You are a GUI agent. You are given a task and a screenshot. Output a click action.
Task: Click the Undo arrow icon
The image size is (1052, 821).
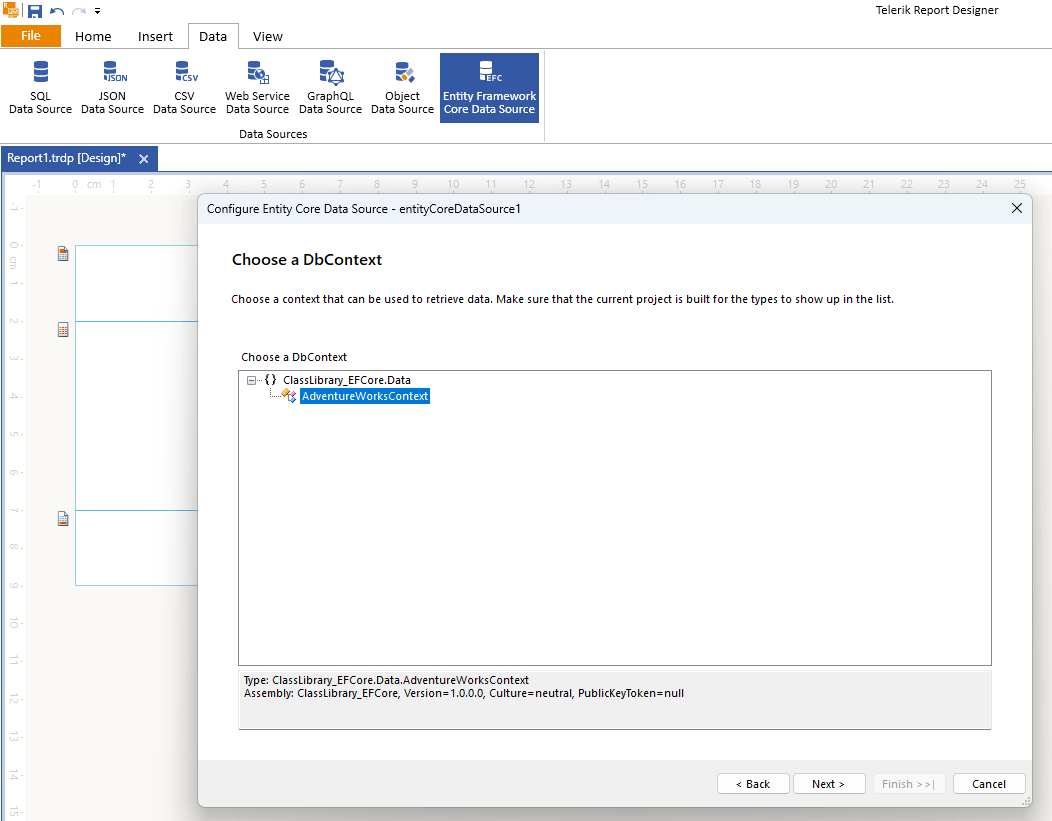point(57,11)
